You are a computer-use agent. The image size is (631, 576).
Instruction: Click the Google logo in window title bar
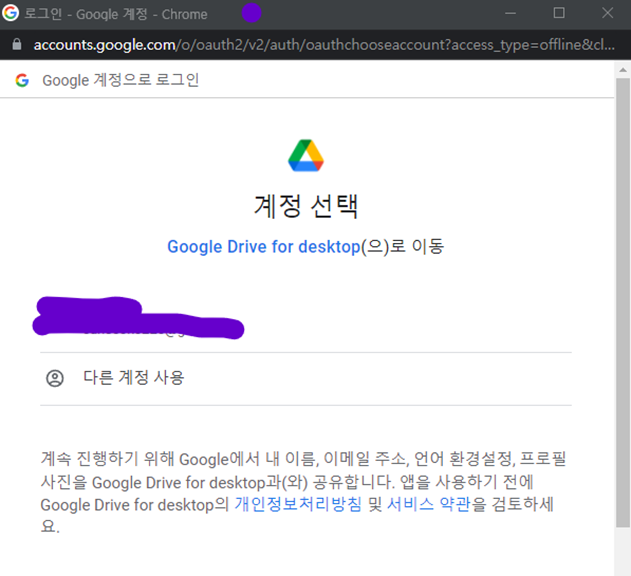[10, 13]
